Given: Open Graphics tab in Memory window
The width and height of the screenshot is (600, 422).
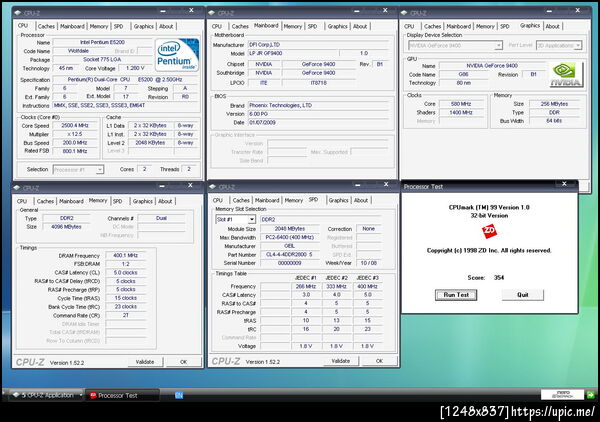Looking at the screenshot, I should pos(142,201).
